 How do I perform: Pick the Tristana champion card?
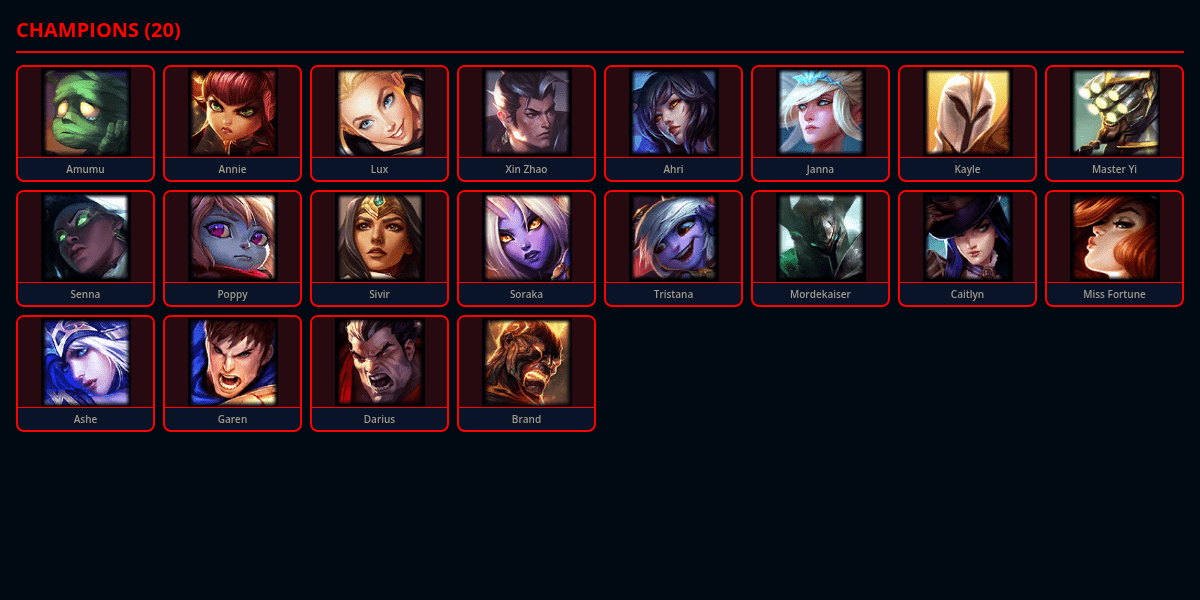pyautogui.click(x=673, y=248)
